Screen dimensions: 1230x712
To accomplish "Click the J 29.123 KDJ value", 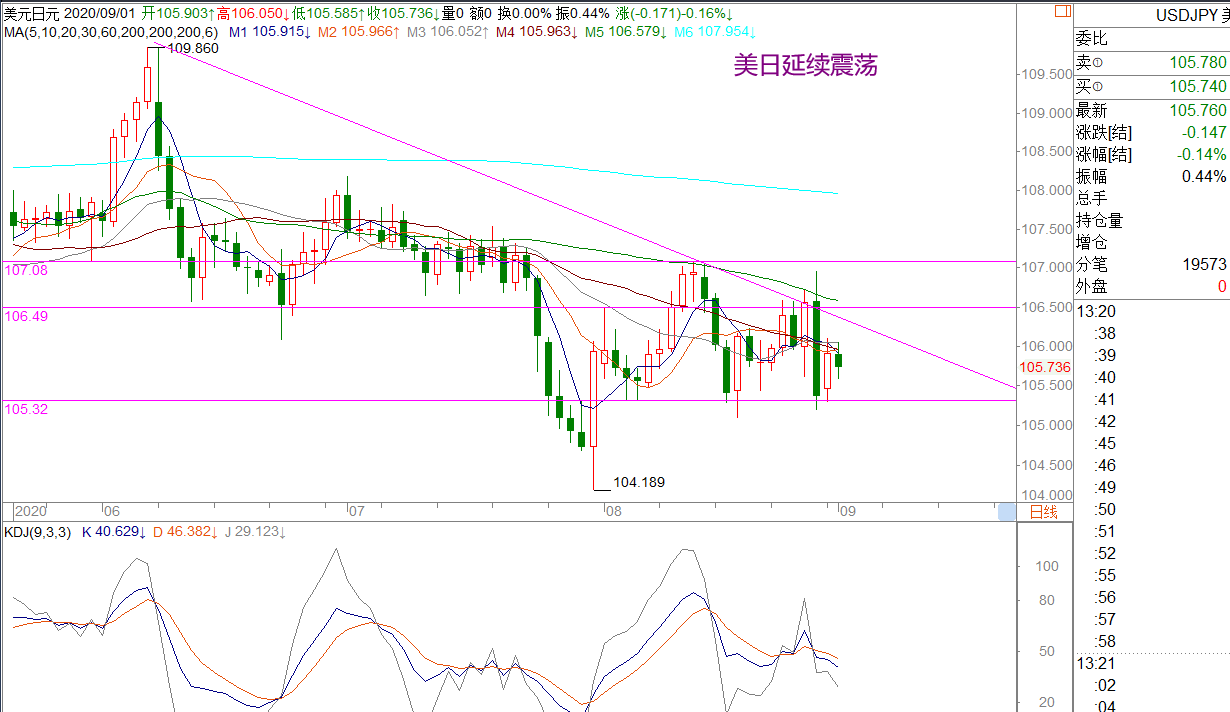I will pos(255,532).
